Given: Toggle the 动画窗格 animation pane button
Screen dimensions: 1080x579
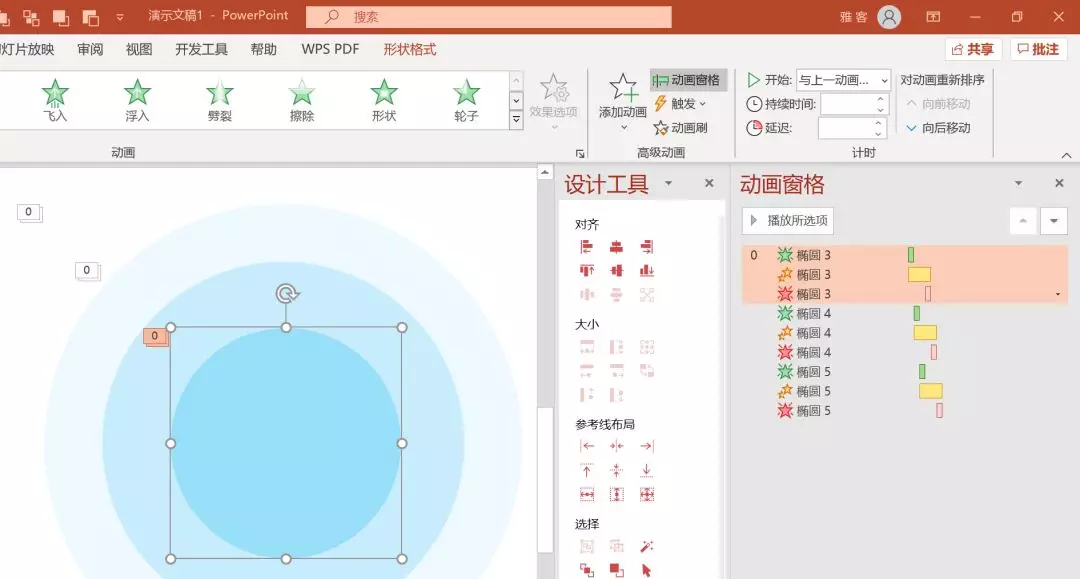Looking at the screenshot, I should 687,80.
